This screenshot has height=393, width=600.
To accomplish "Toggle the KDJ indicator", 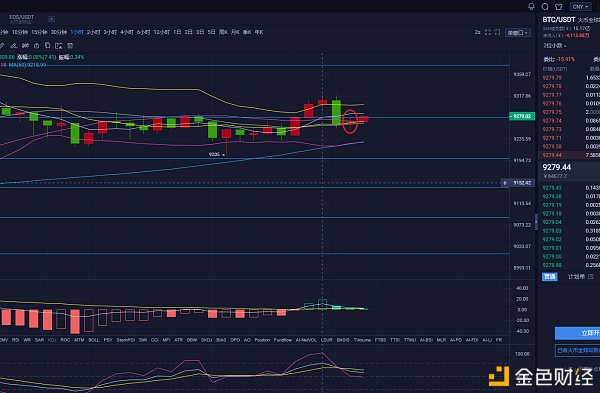I will coord(52,340).
